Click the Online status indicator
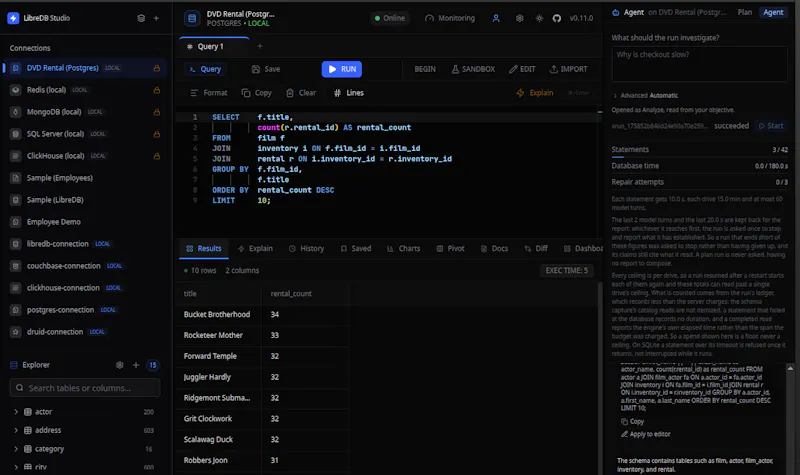 coord(390,18)
